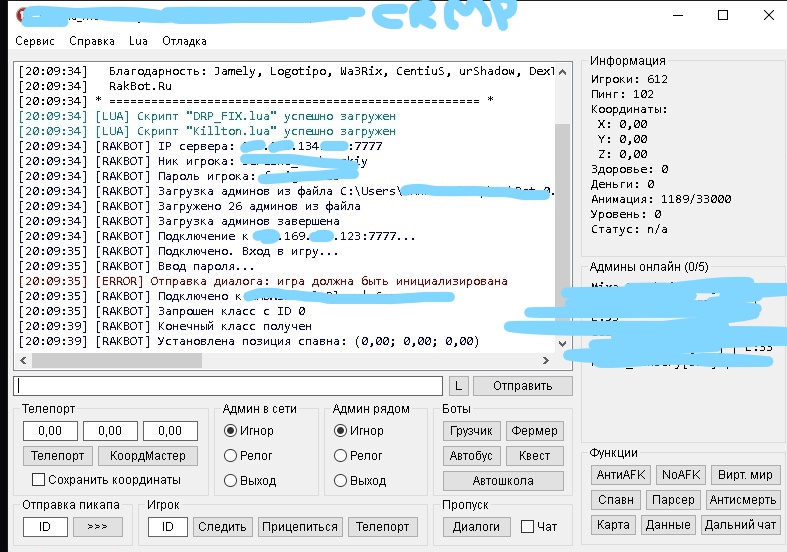Image resolution: width=787 pixels, height=552 pixels.
Task: Click the Телепорт button in the Телепорт group
Action: click(56, 456)
